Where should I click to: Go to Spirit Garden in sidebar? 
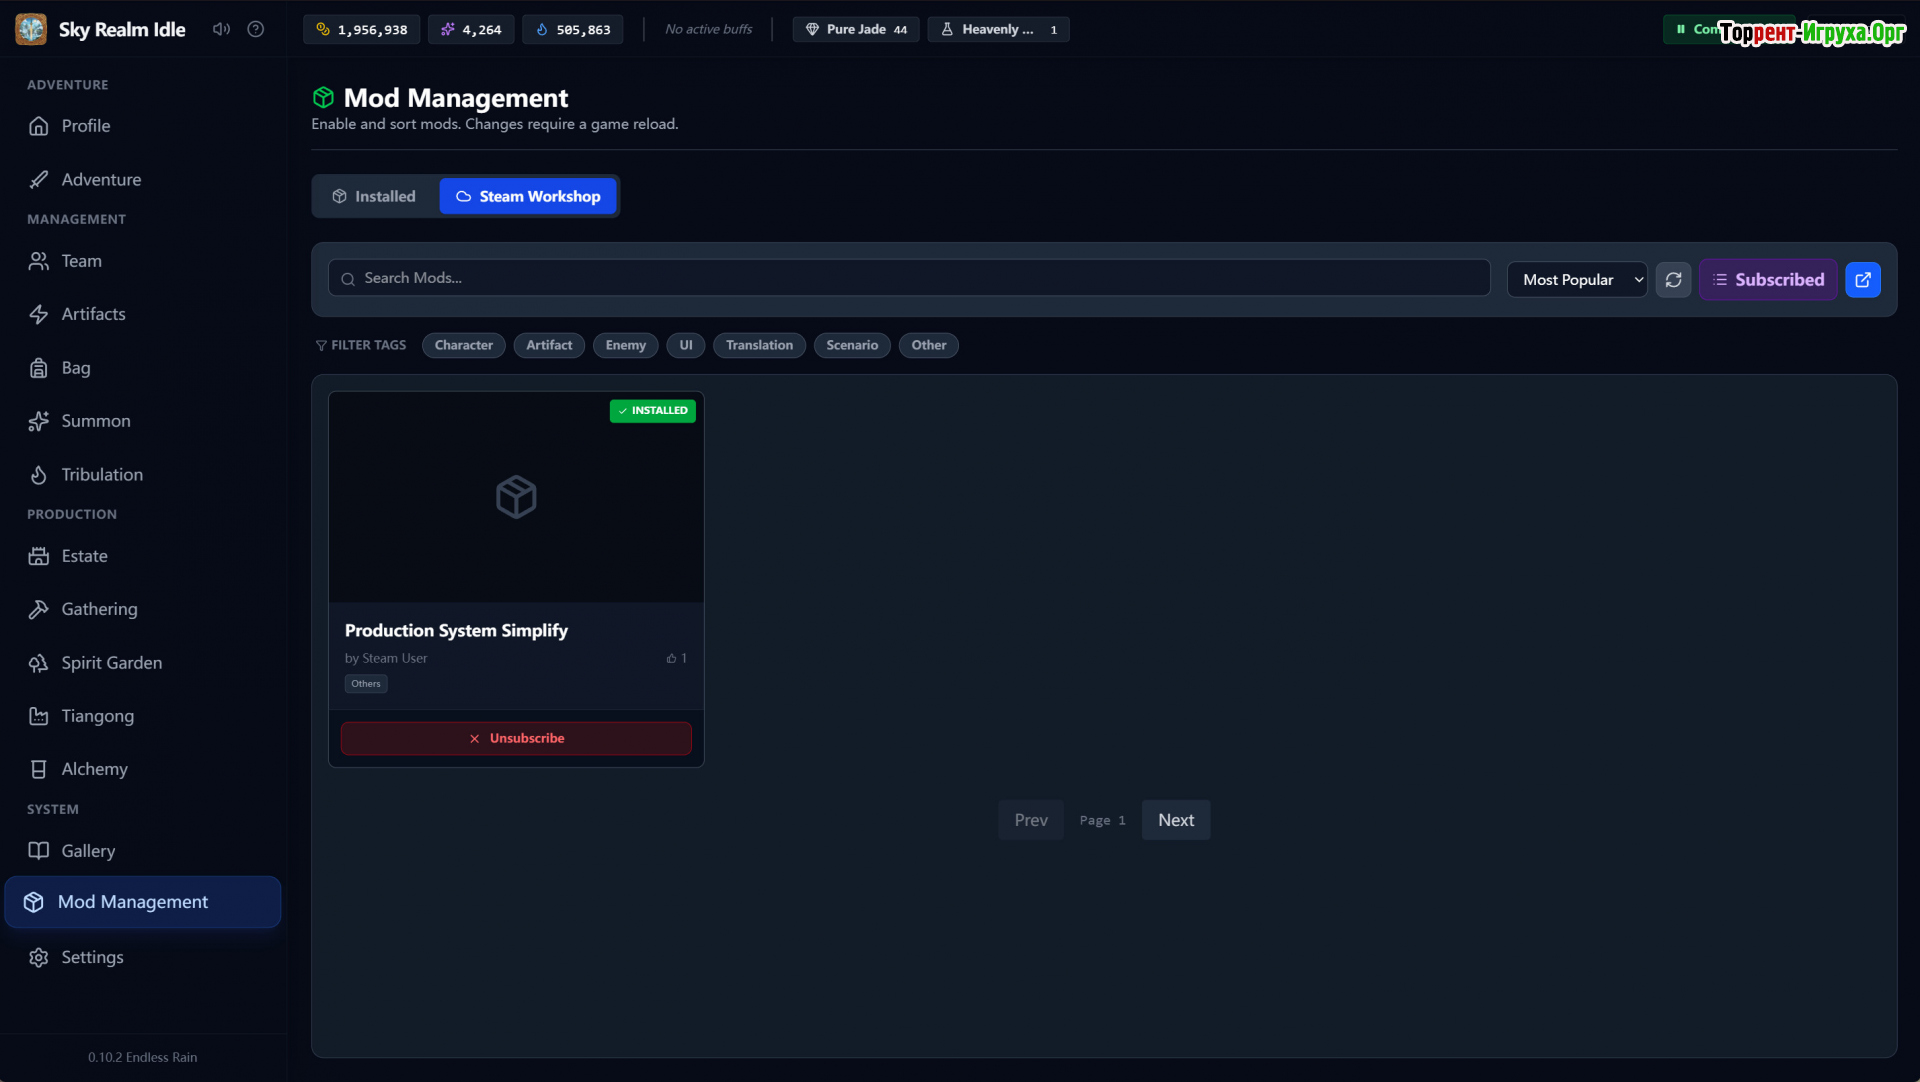(x=111, y=663)
